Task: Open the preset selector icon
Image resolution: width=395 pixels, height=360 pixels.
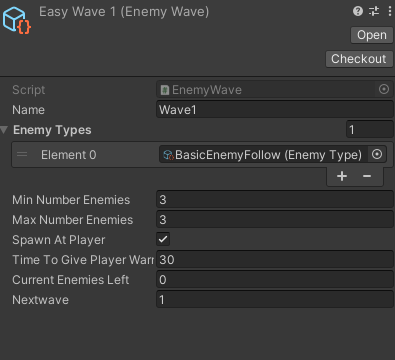Action: click(x=374, y=11)
